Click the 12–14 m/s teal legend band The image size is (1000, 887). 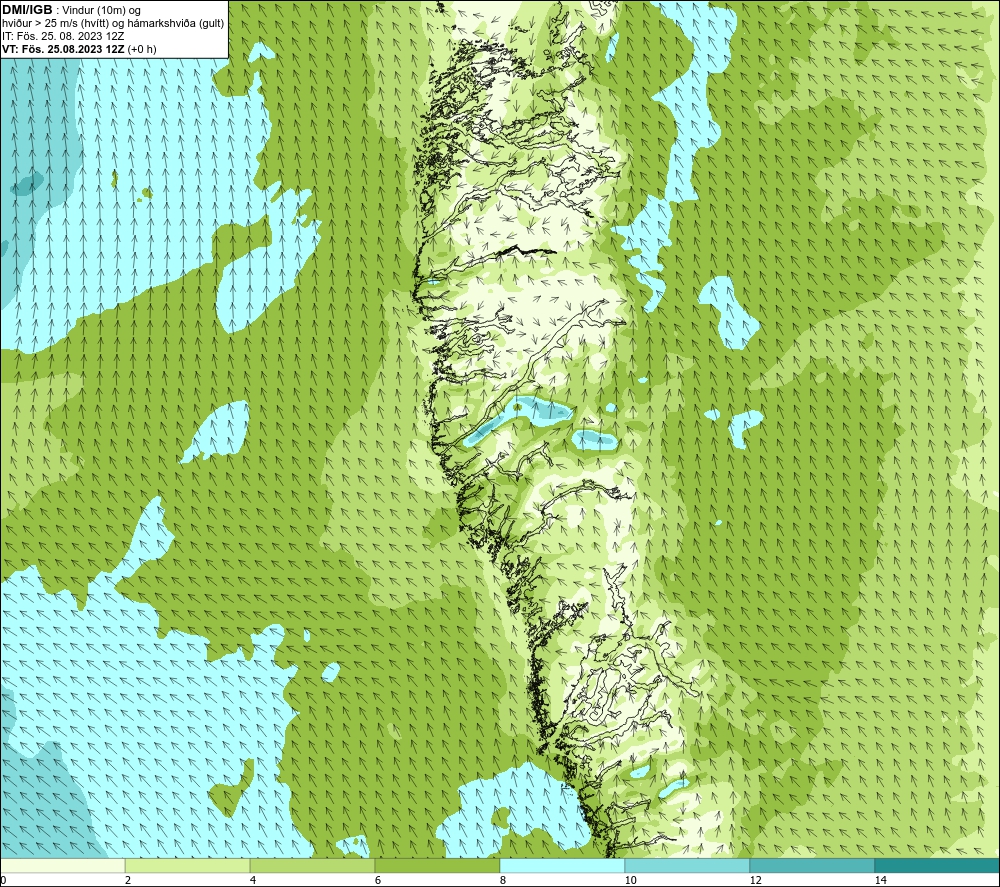point(812,865)
